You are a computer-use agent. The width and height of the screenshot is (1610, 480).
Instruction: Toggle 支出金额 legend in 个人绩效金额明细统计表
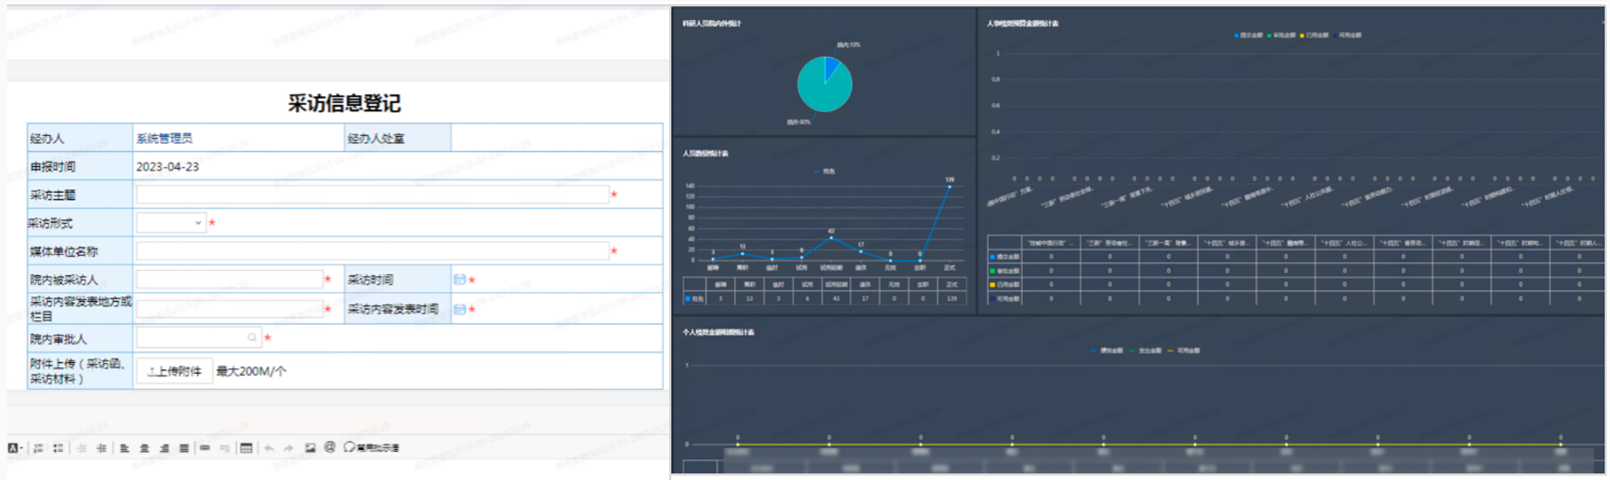click(x=1145, y=351)
